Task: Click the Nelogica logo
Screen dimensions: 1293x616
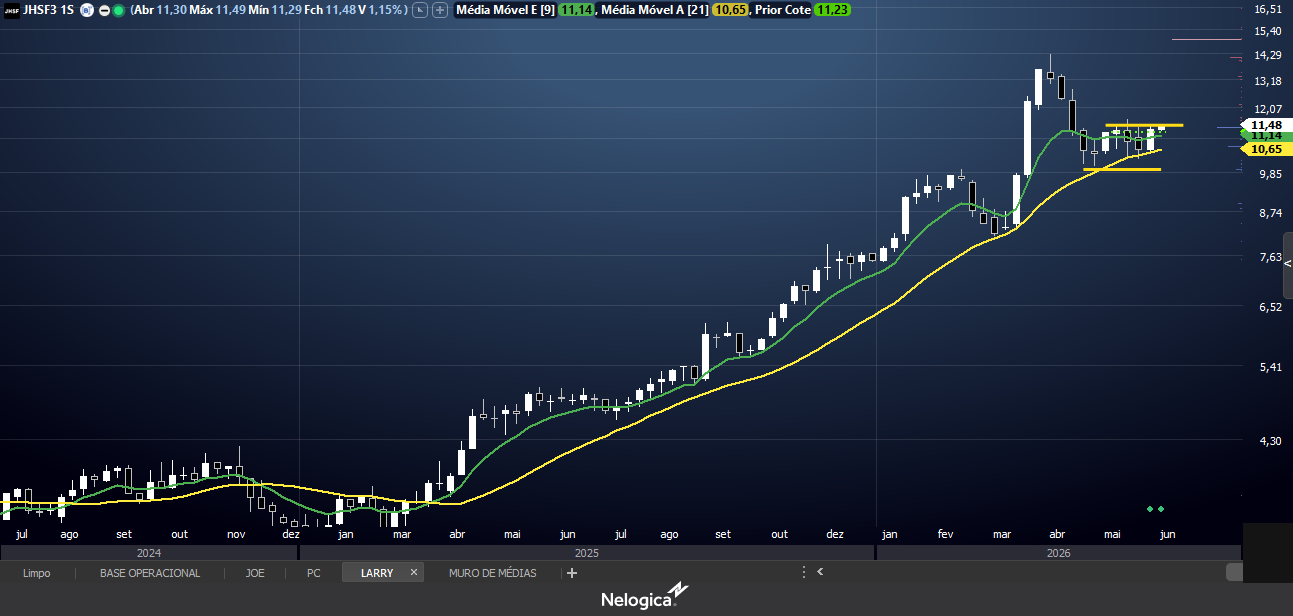Action: pyautogui.click(x=645, y=596)
